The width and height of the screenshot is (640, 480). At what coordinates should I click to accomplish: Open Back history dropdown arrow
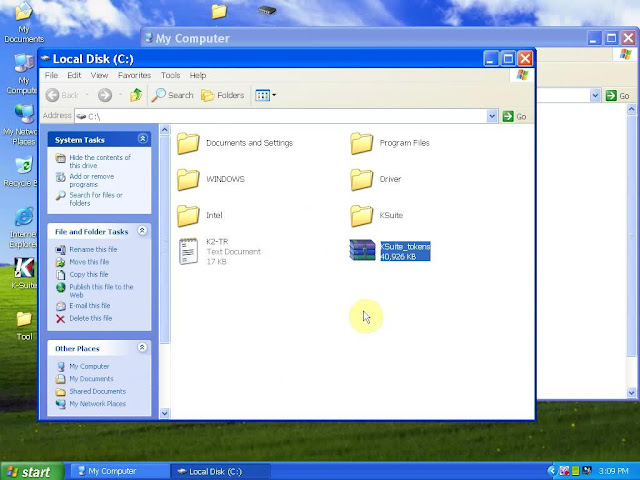click(x=87, y=95)
